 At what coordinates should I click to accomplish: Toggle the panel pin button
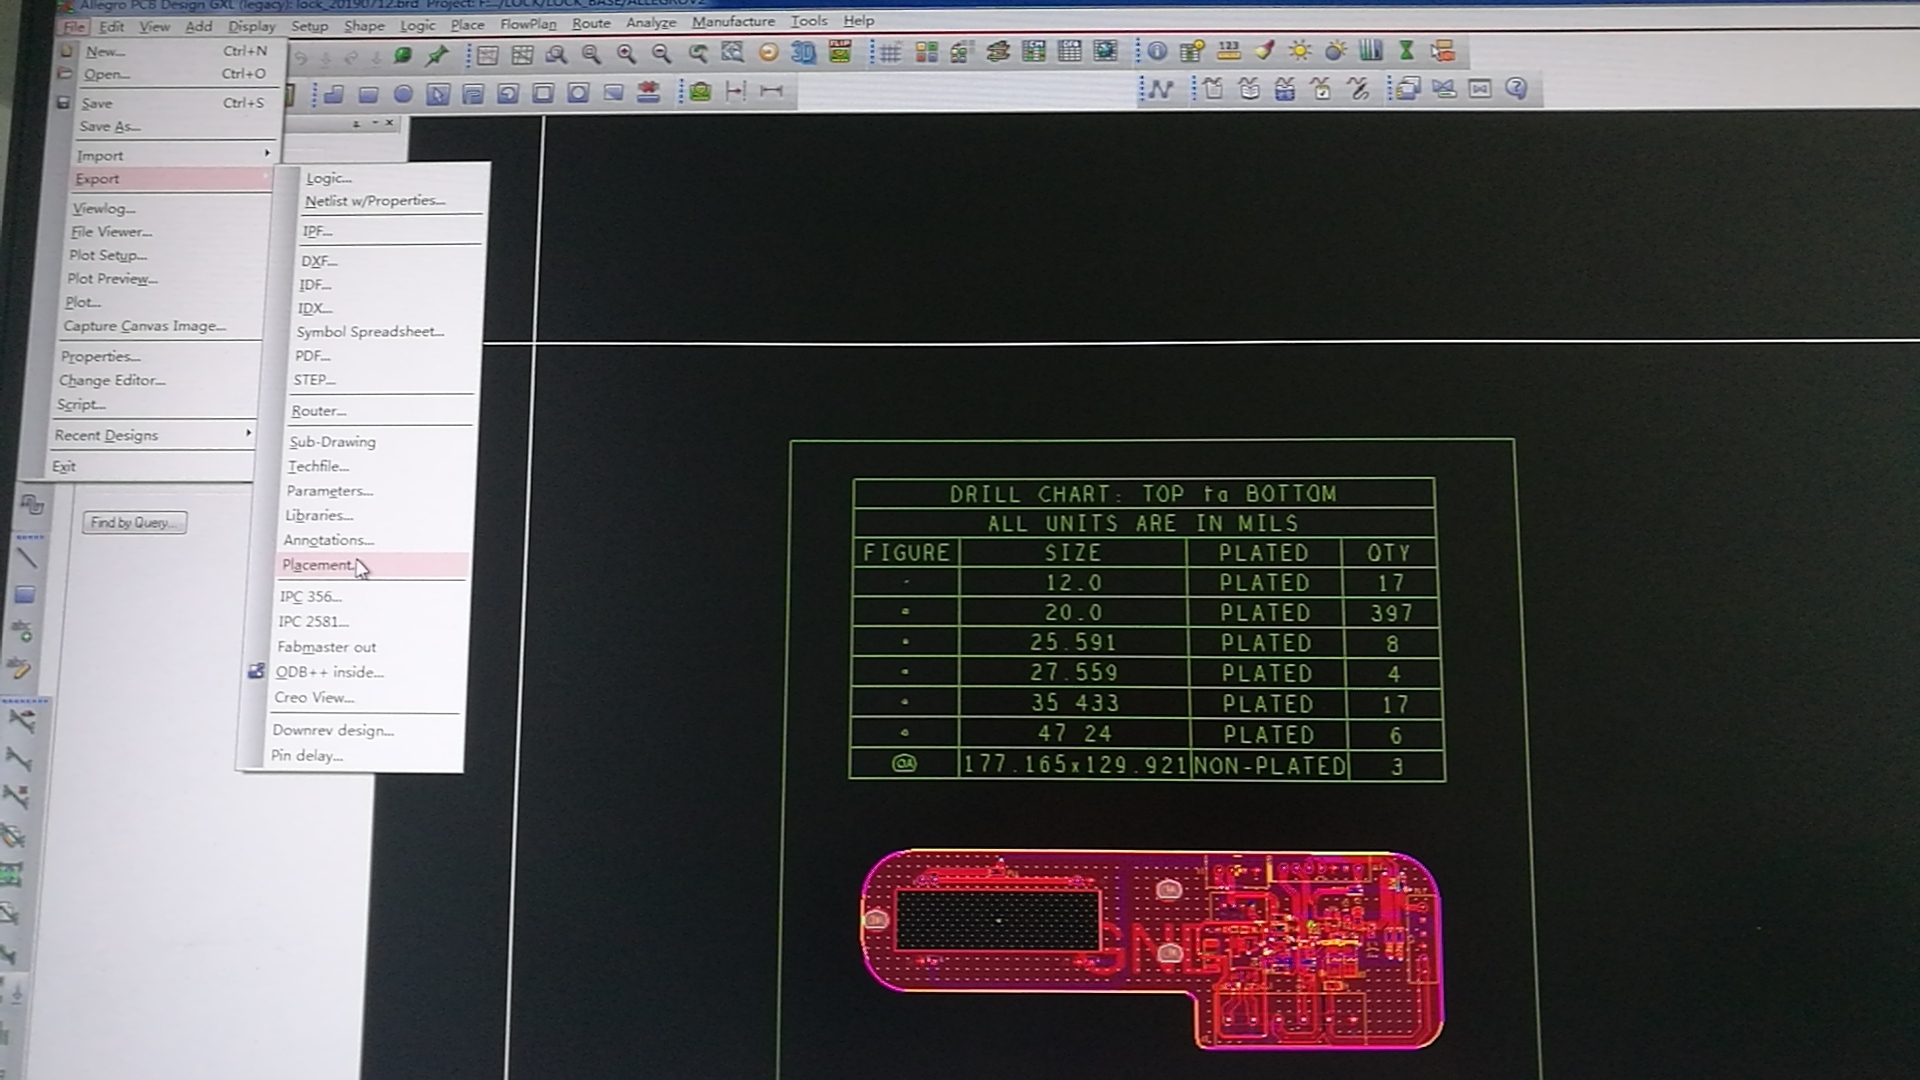356,124
